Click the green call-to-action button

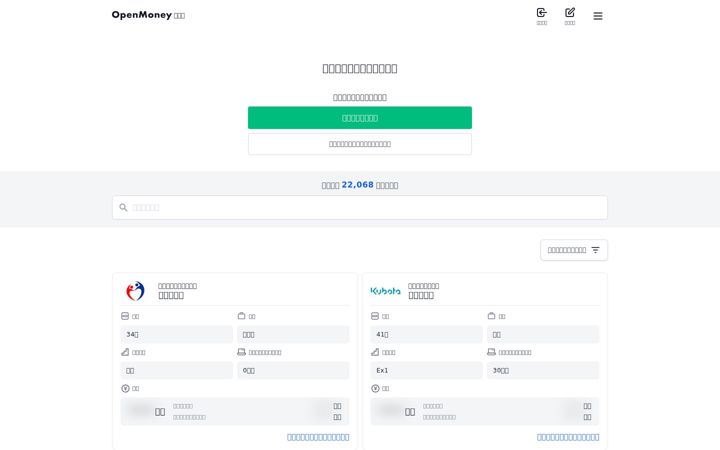coord(360,118)
